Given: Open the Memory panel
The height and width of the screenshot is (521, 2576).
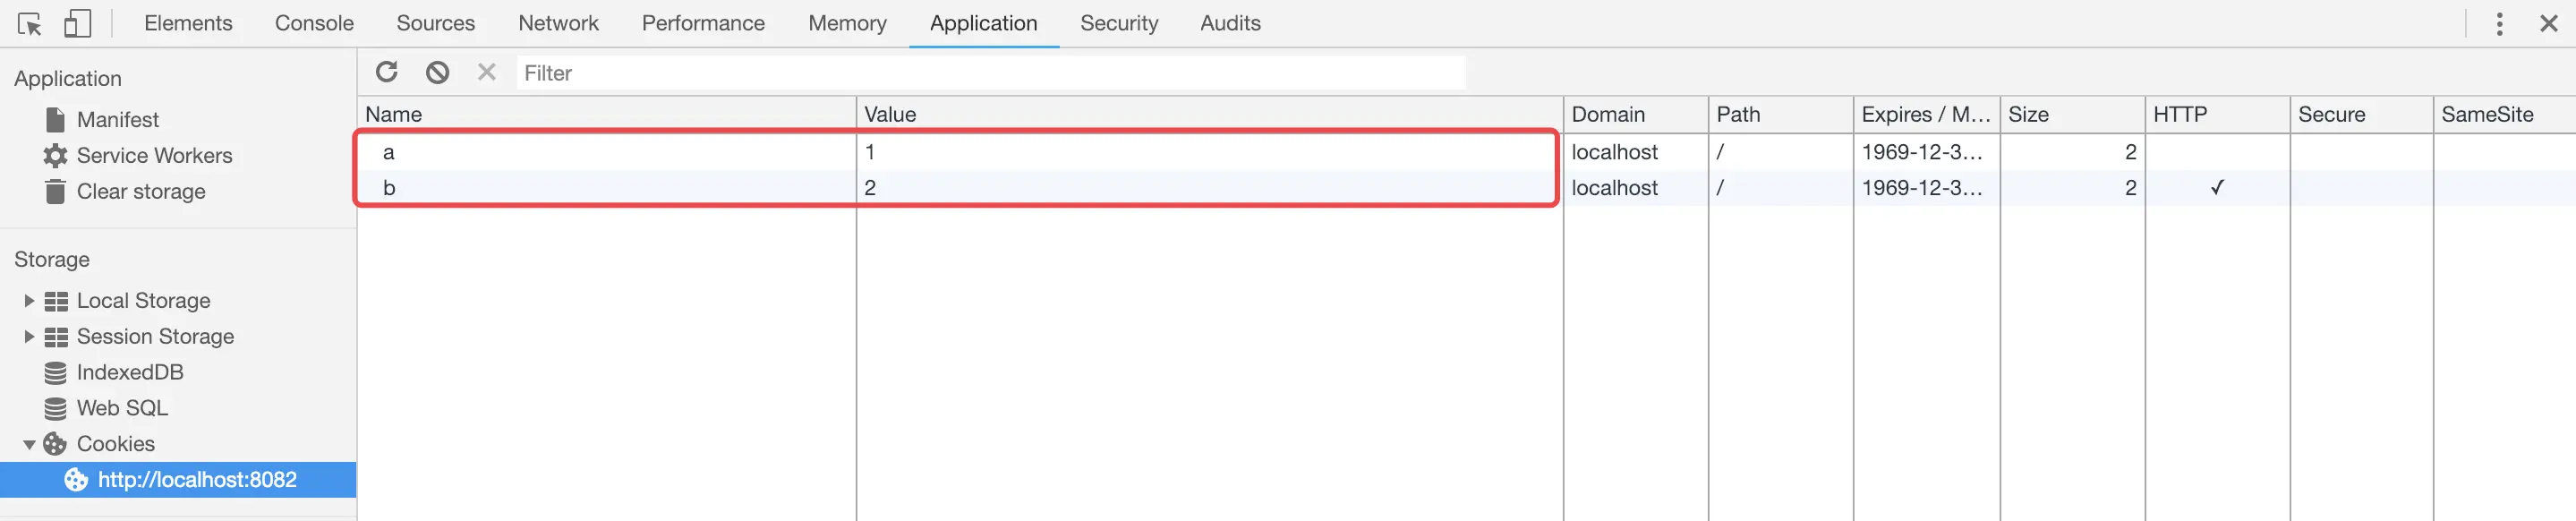Looking at the screenshot, I should [846, 23].
